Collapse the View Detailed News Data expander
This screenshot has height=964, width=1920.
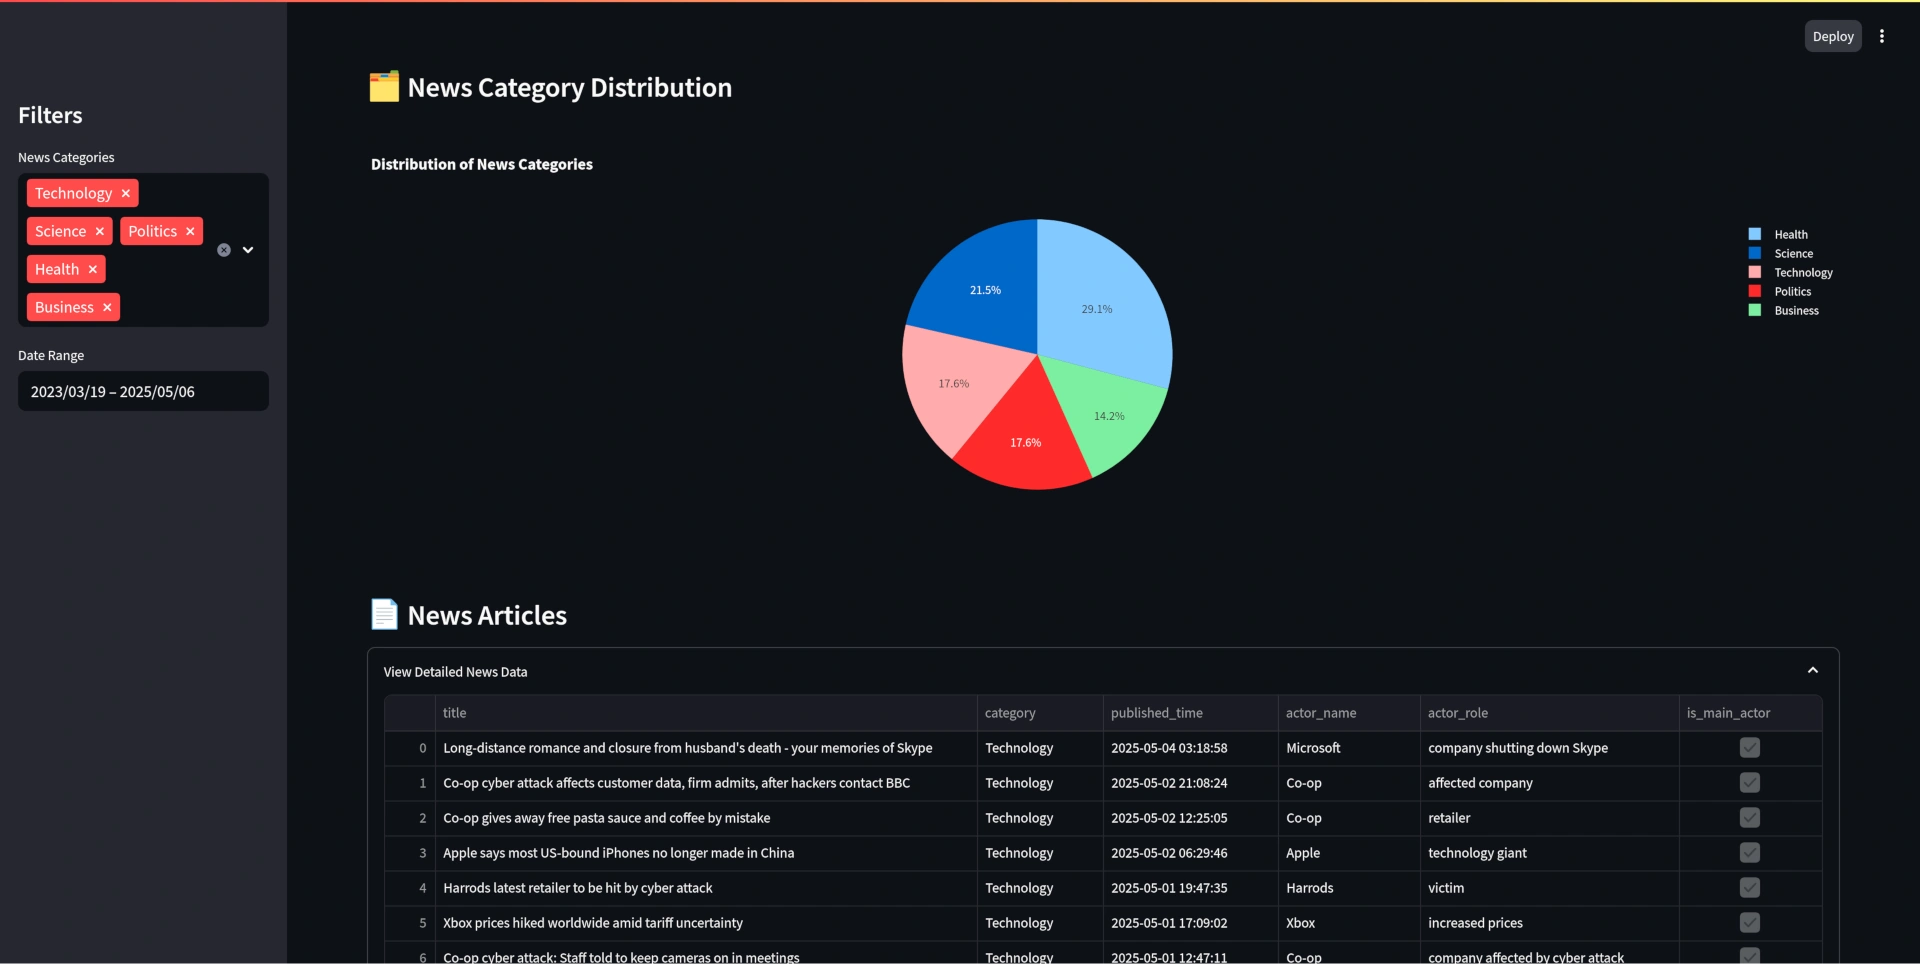coord(1812,670)
